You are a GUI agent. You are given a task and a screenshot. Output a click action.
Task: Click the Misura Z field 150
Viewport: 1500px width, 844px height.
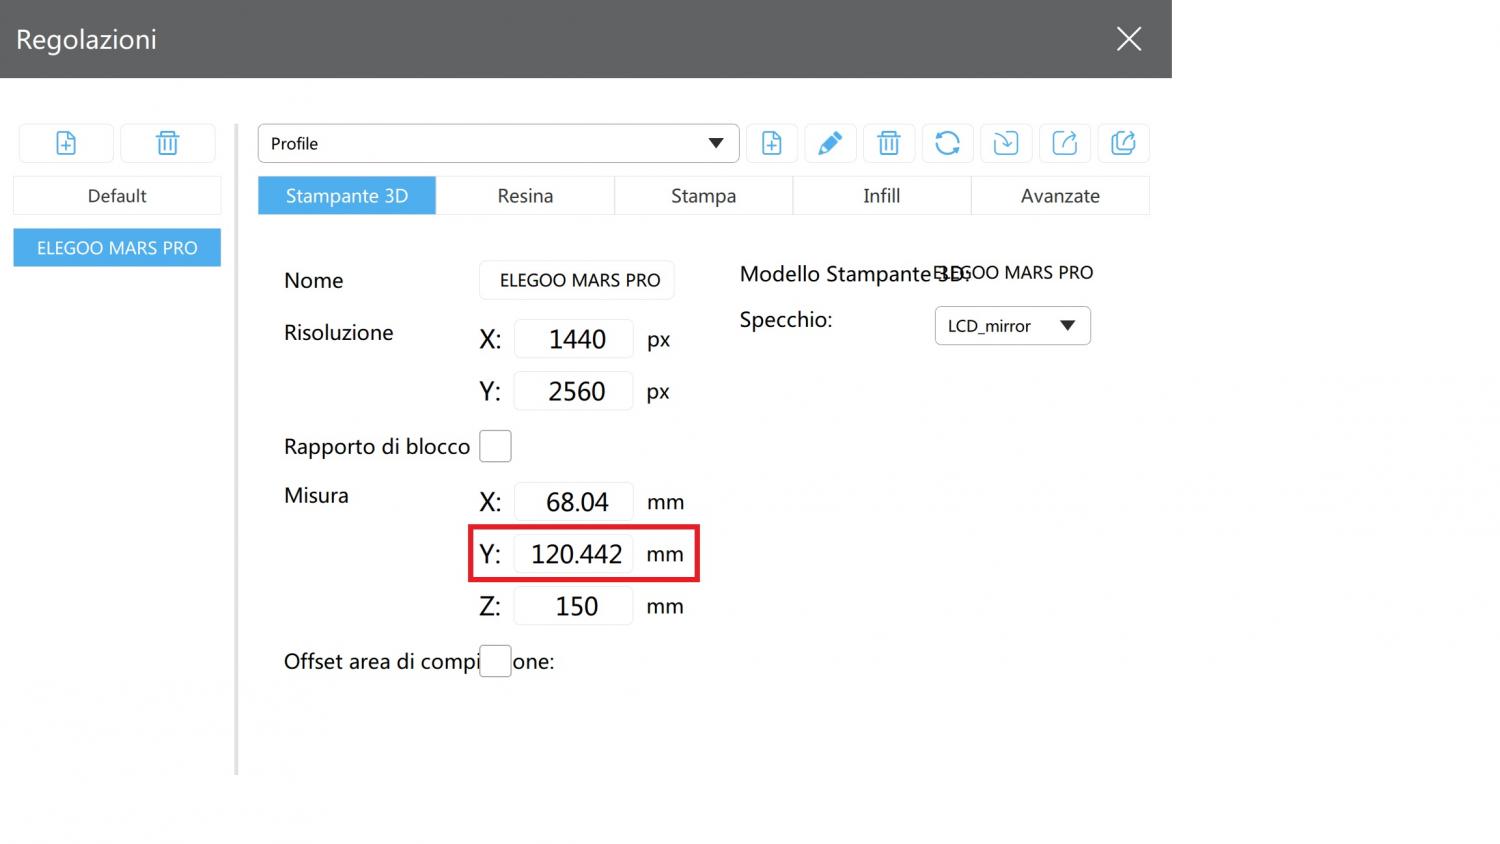[x=574, y=606]
